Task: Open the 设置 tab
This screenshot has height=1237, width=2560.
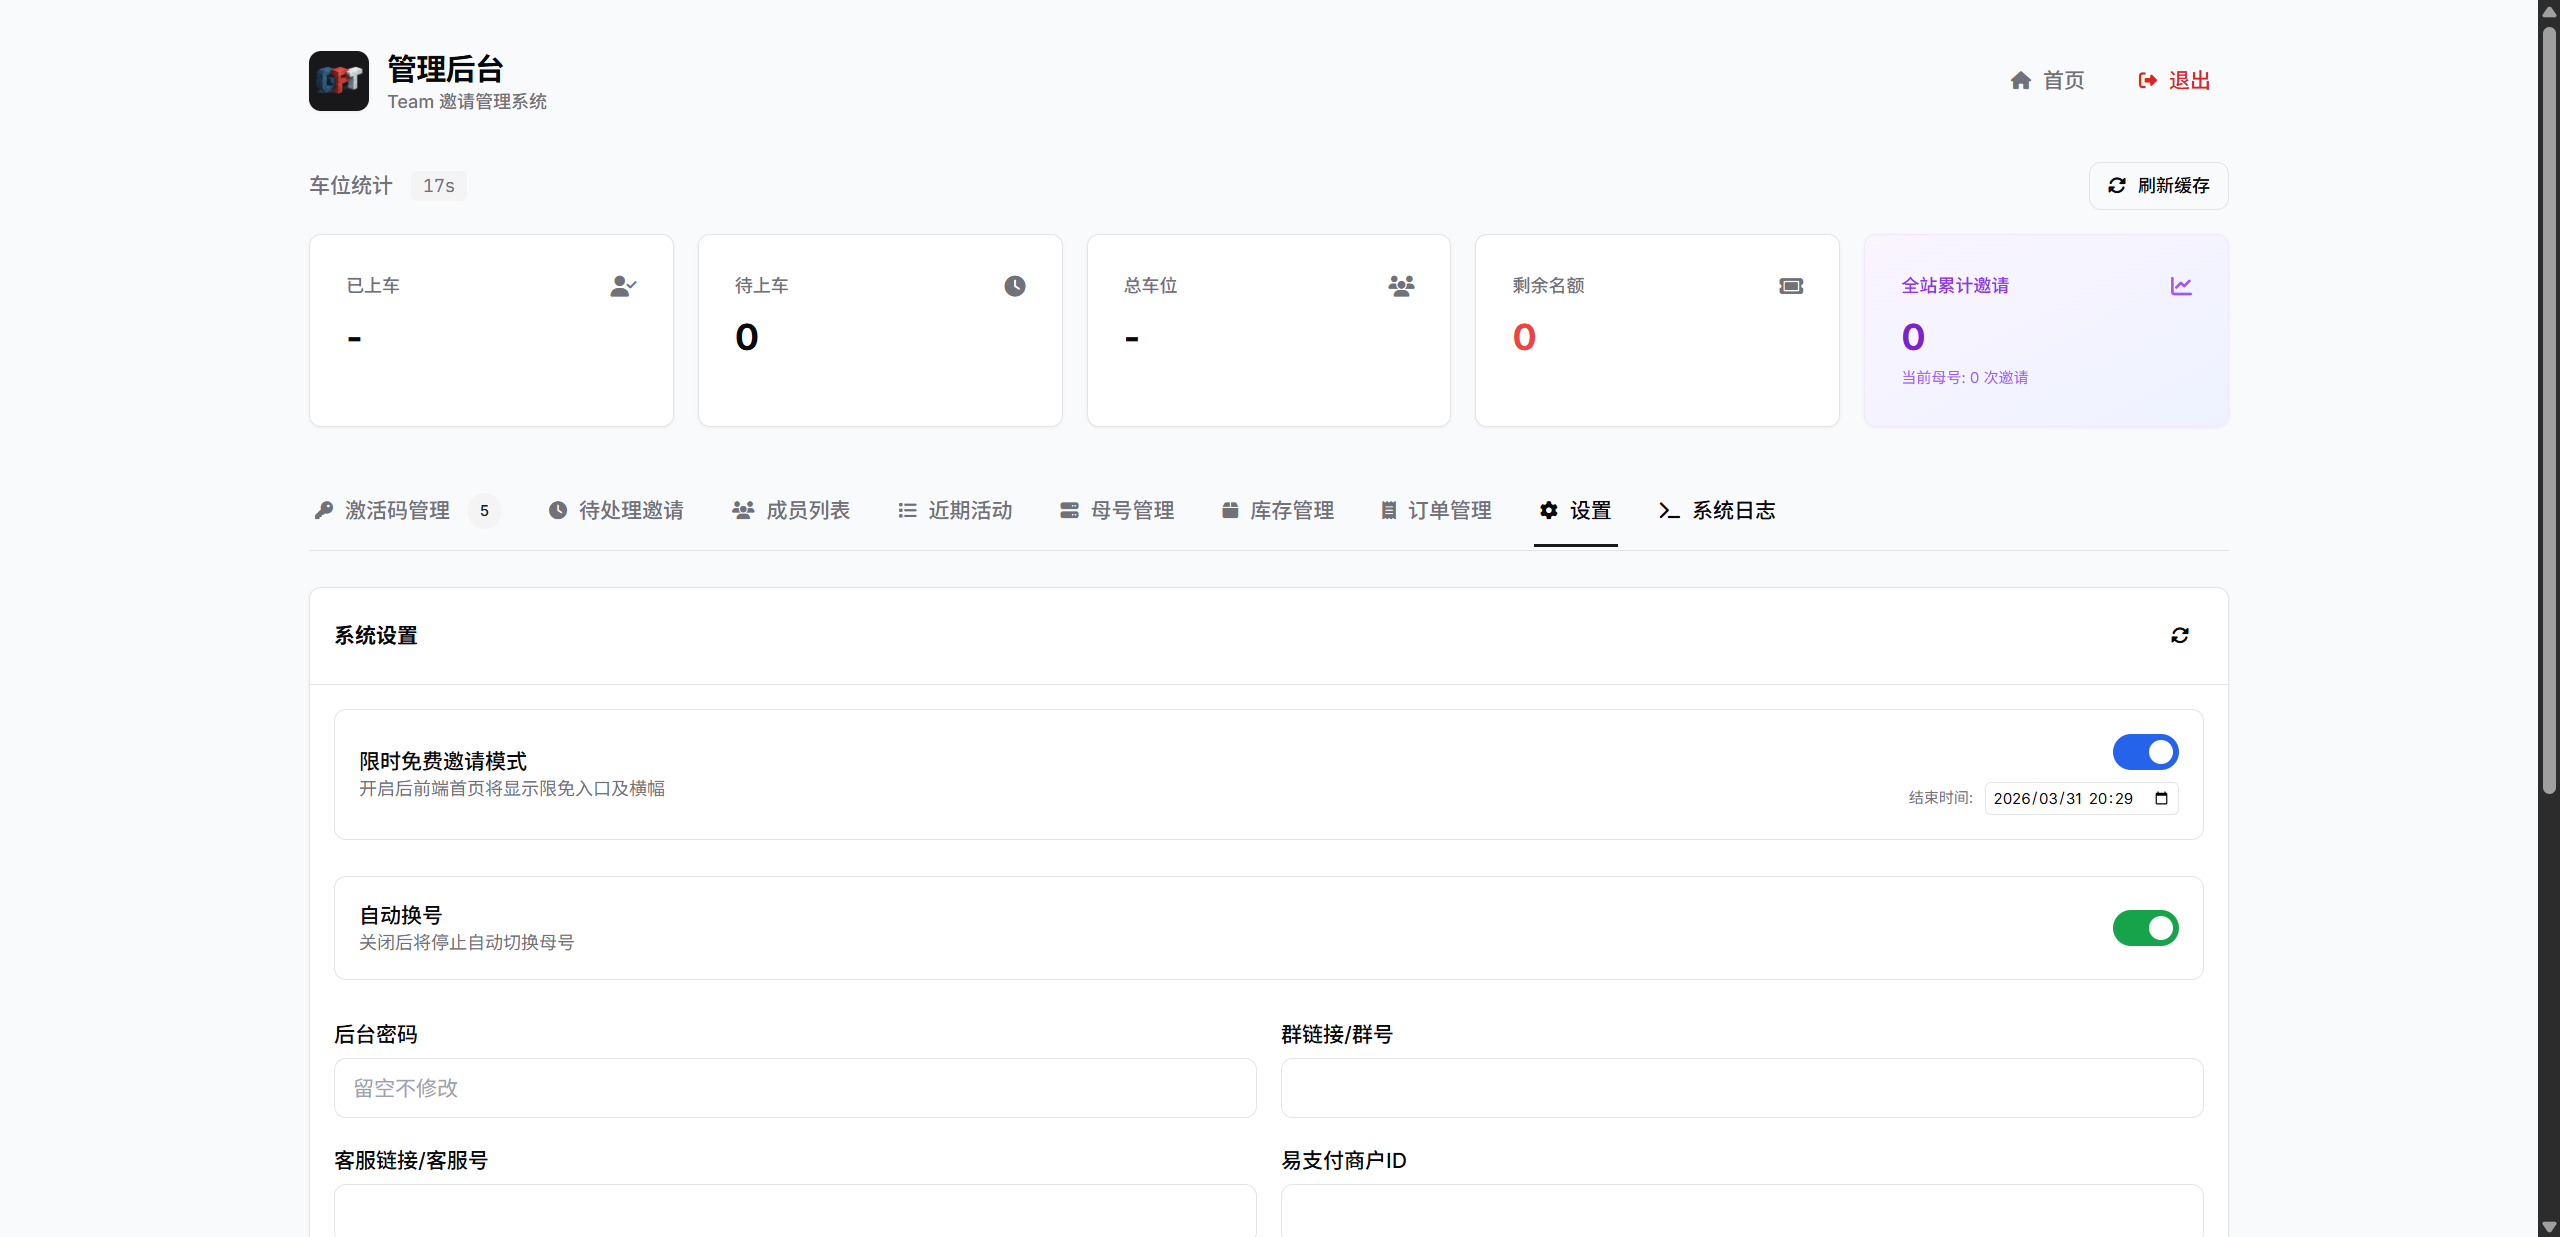Action: click(1575, 510)
